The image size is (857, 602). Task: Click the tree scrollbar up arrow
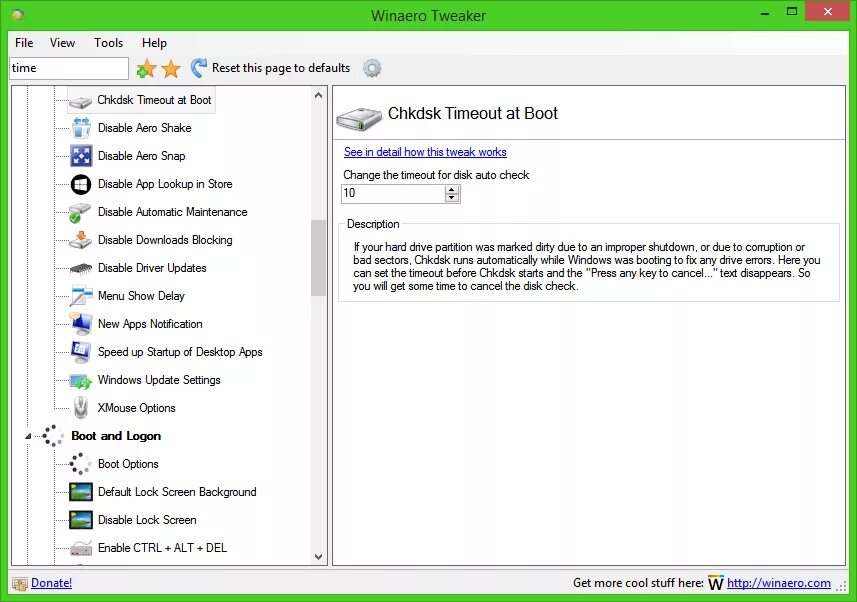(319, 95)
